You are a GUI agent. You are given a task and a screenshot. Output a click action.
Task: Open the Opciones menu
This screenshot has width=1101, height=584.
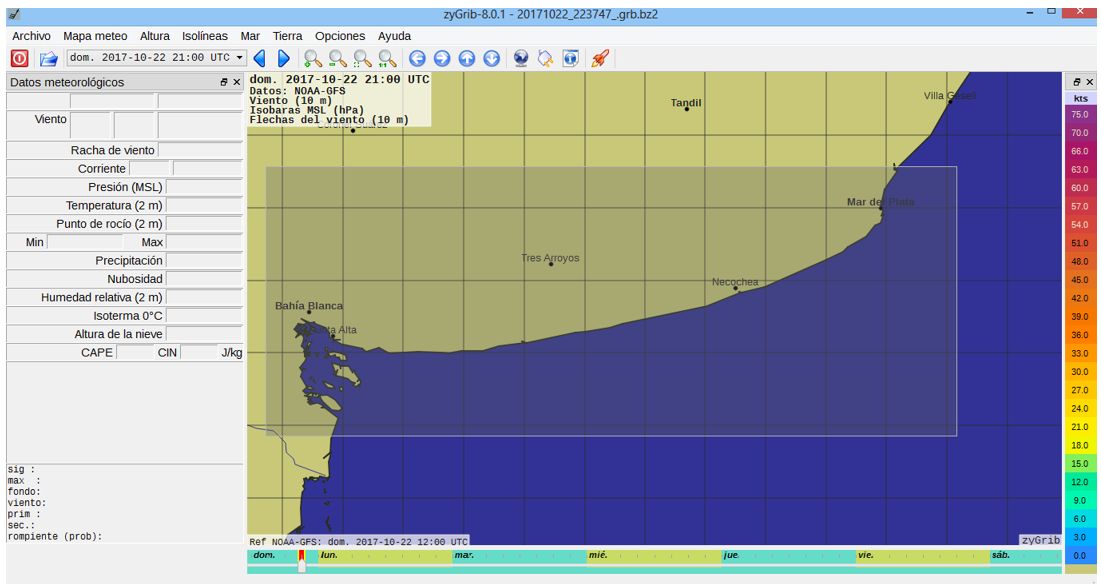[340, 36]
